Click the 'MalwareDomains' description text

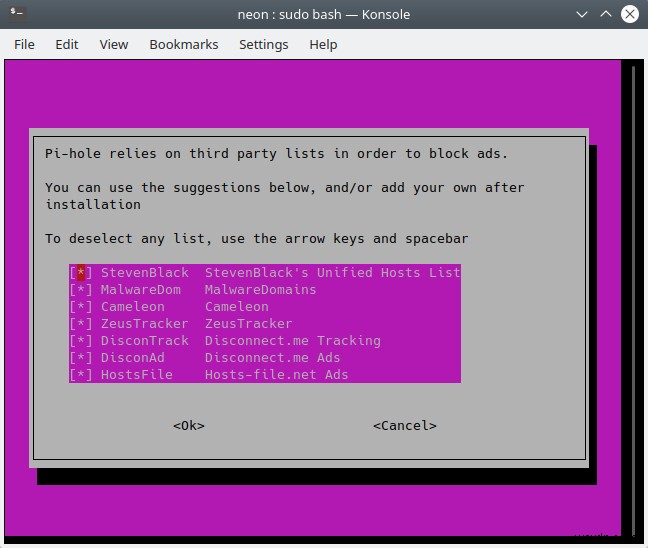[x=260, y=290]
